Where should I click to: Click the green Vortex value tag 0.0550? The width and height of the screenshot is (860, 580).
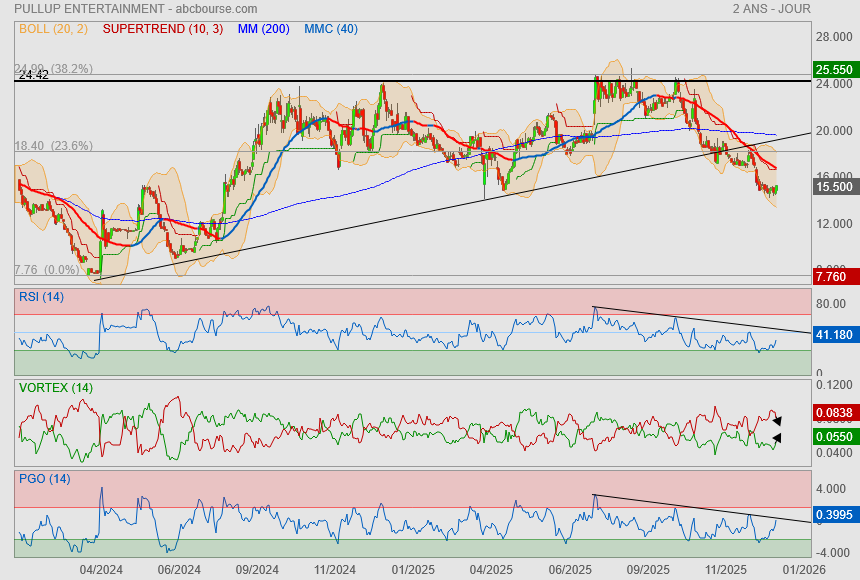click(x=834, y=438)
